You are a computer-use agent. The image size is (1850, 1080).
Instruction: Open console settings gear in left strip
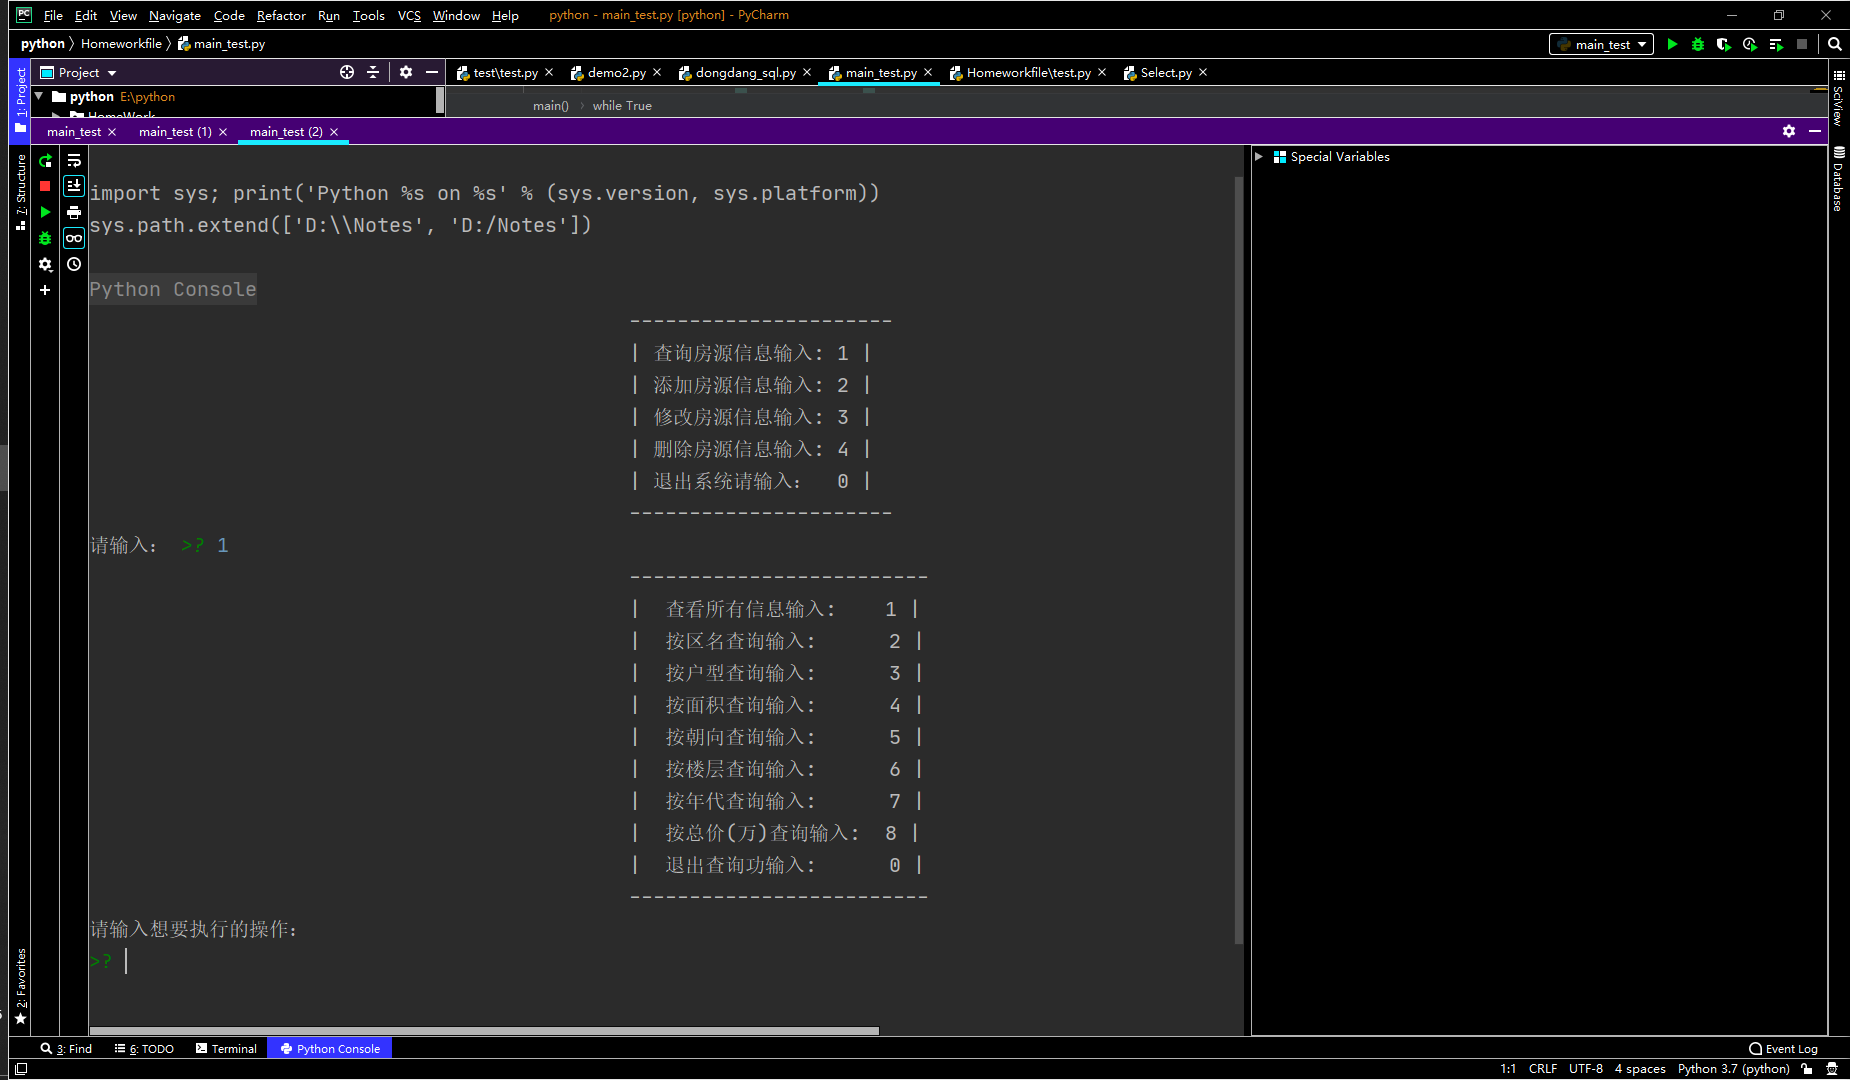point(45,264)
